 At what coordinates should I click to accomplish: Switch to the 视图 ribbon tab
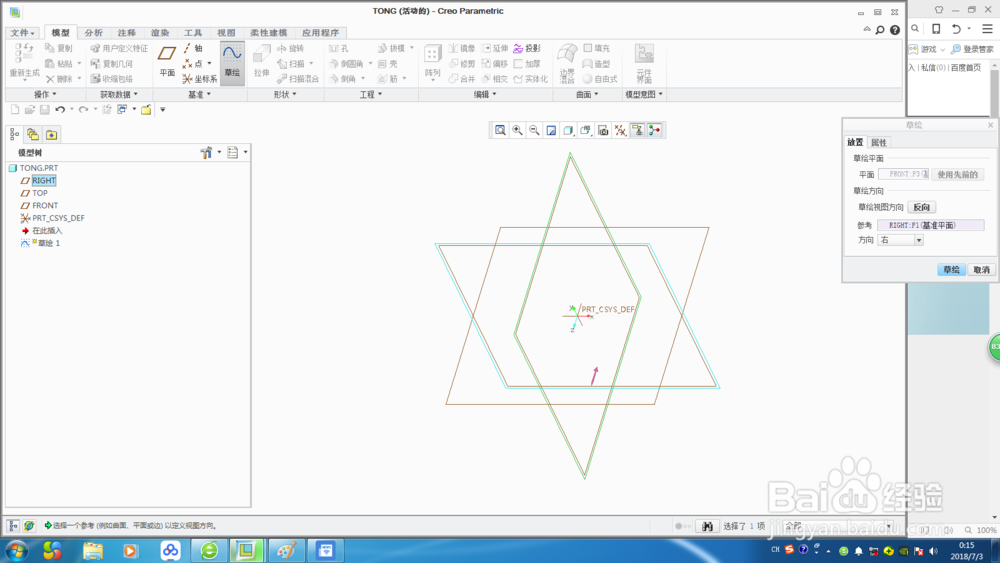click(226, 33)
